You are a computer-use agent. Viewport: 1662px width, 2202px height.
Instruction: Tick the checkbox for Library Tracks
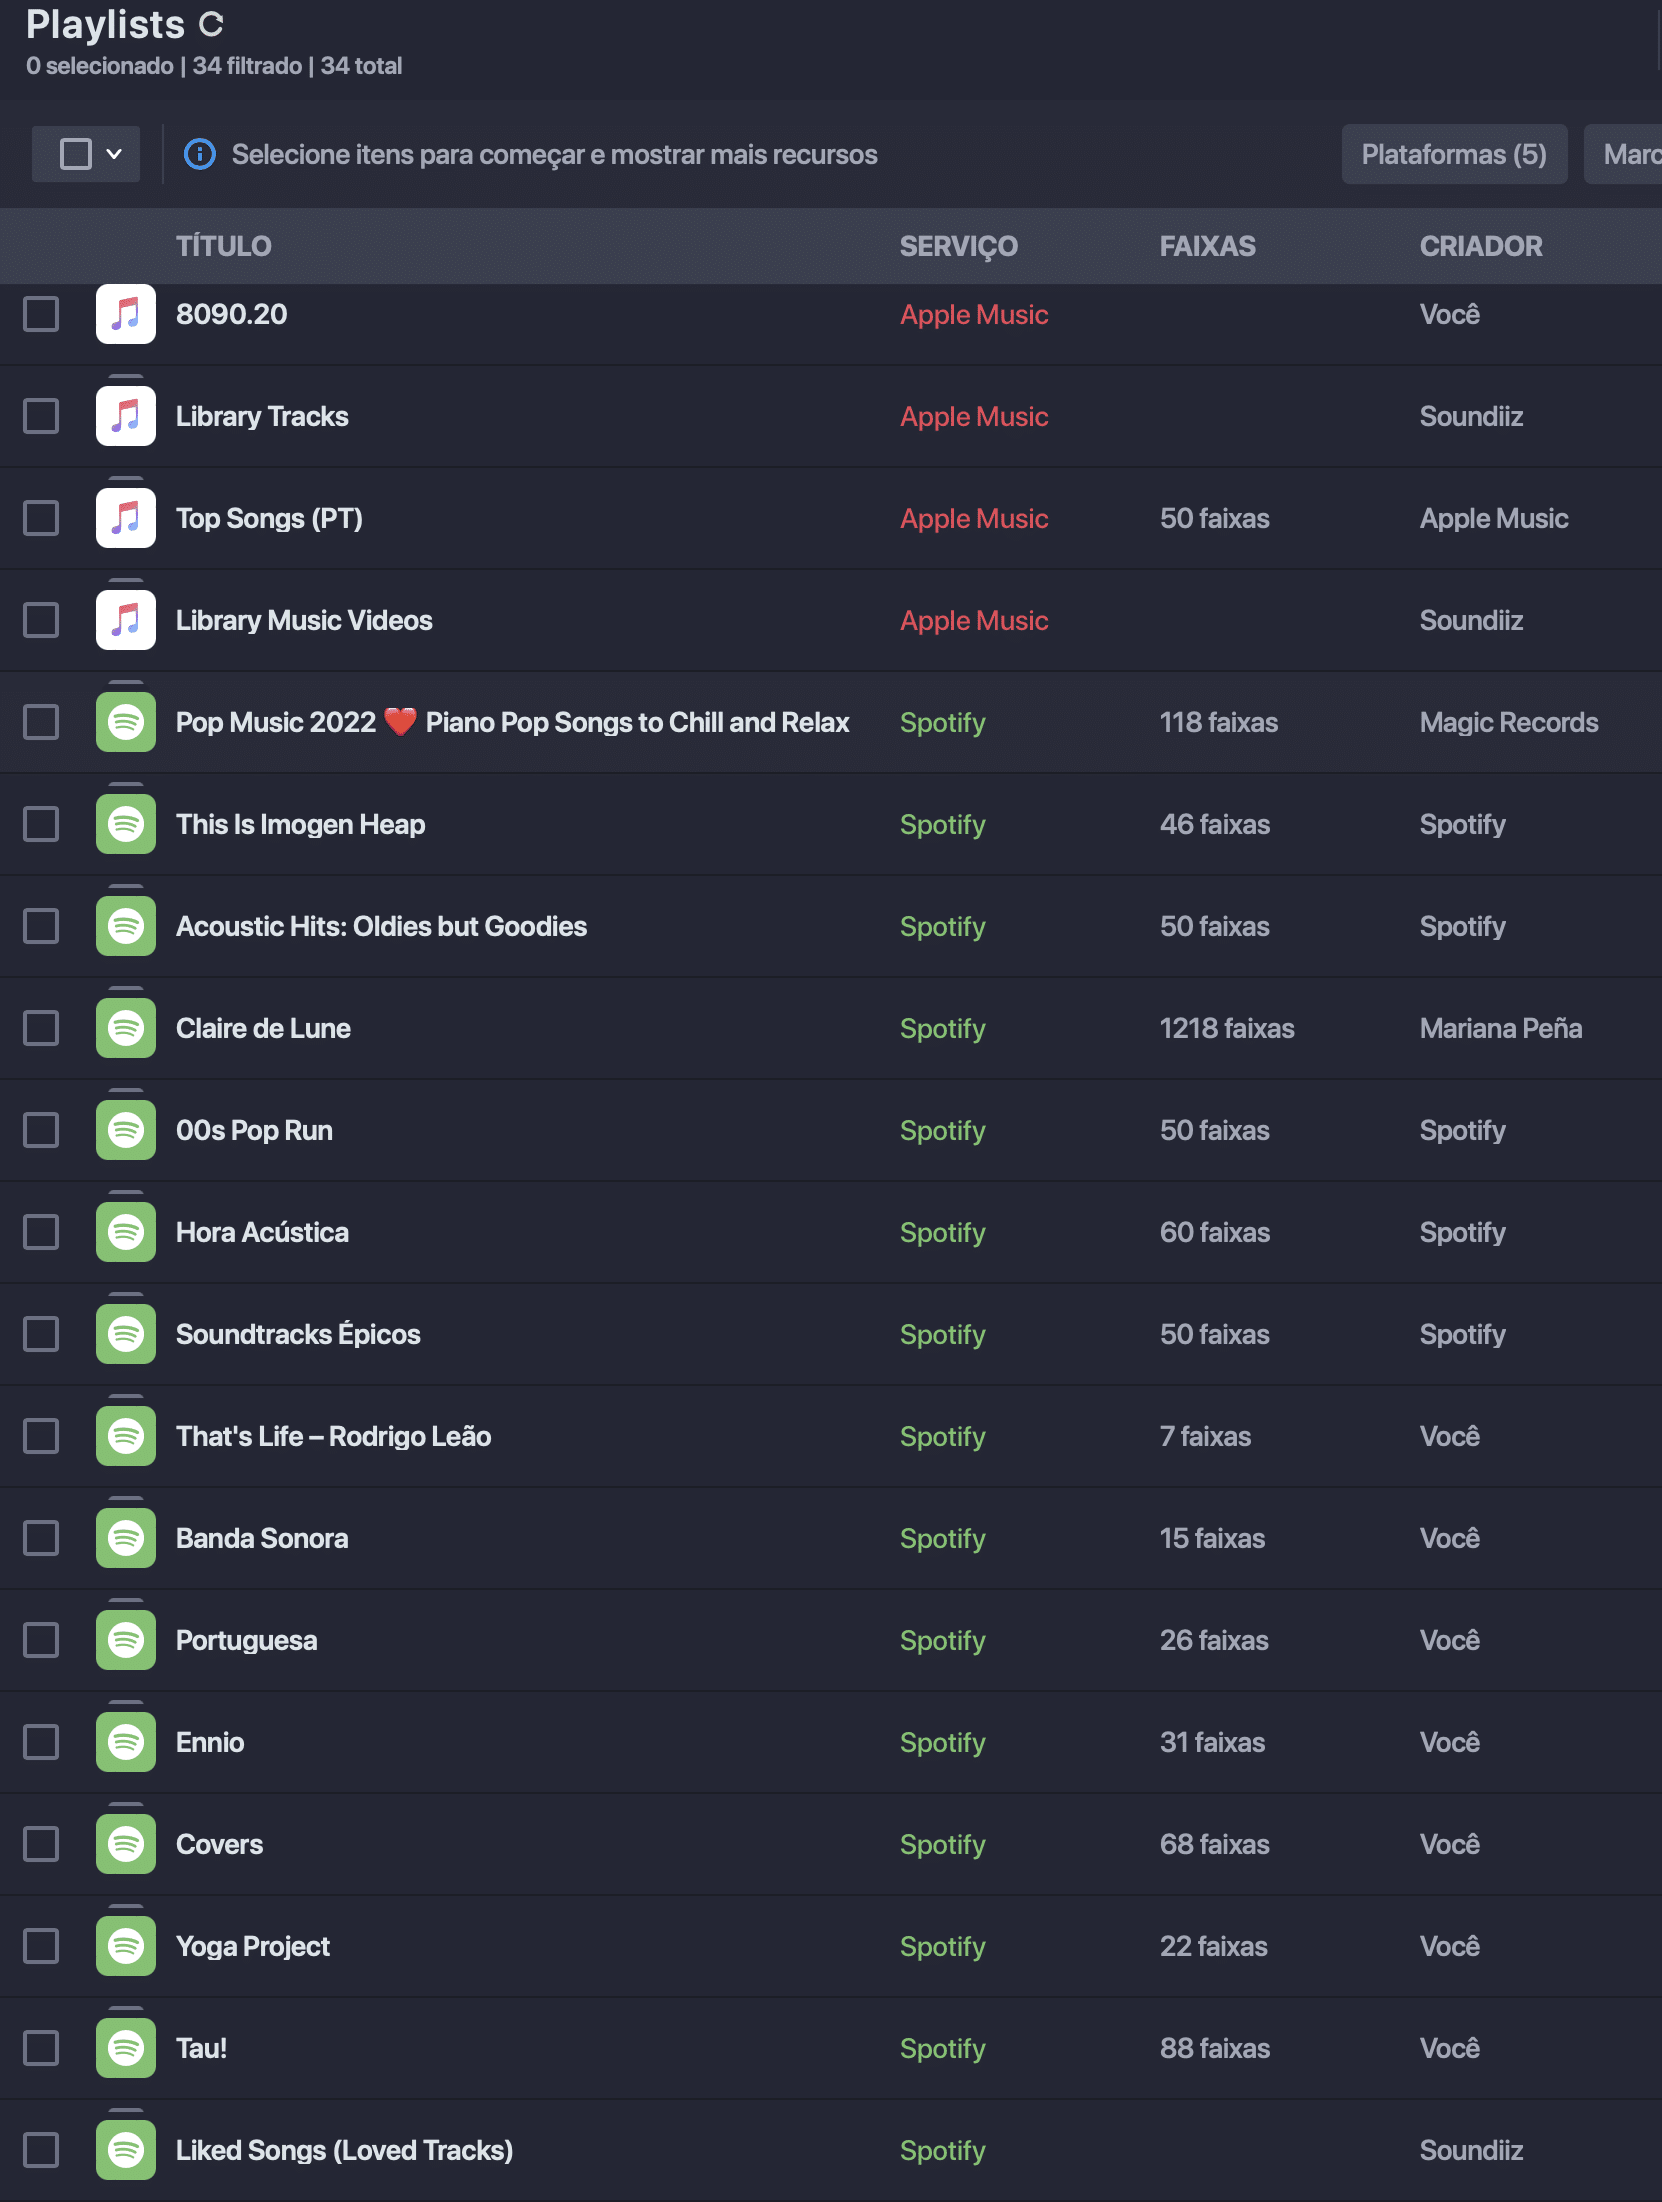coord(41,416)
